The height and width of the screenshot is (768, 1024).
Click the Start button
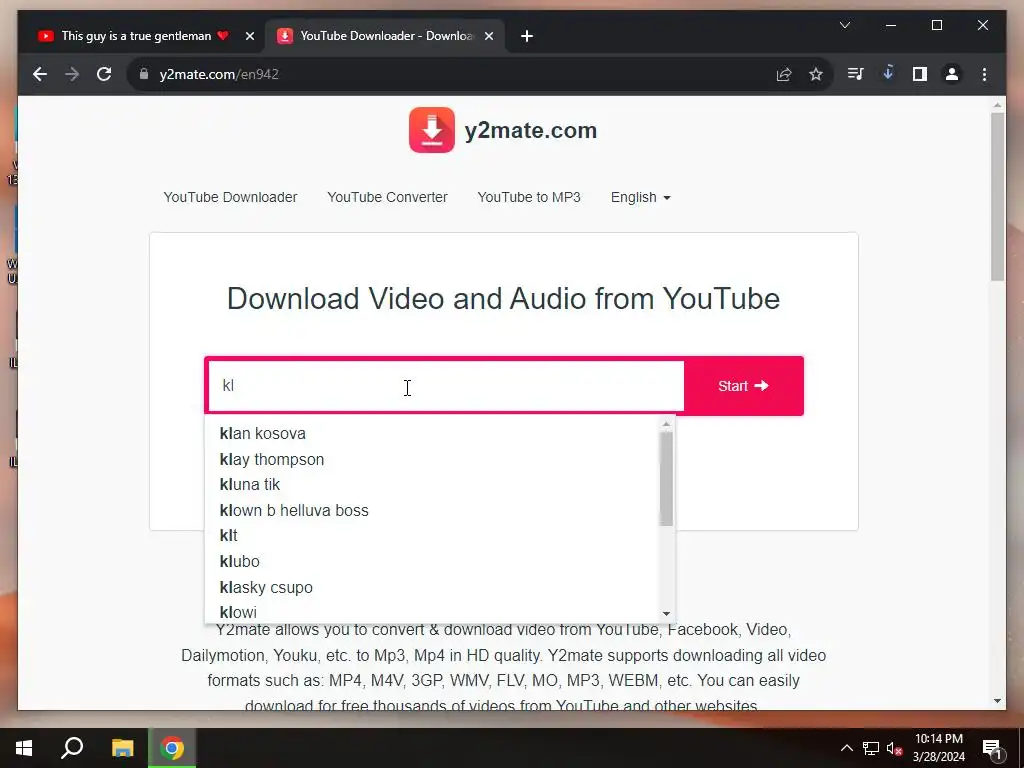pyautogui.click(x=743, y=386)
